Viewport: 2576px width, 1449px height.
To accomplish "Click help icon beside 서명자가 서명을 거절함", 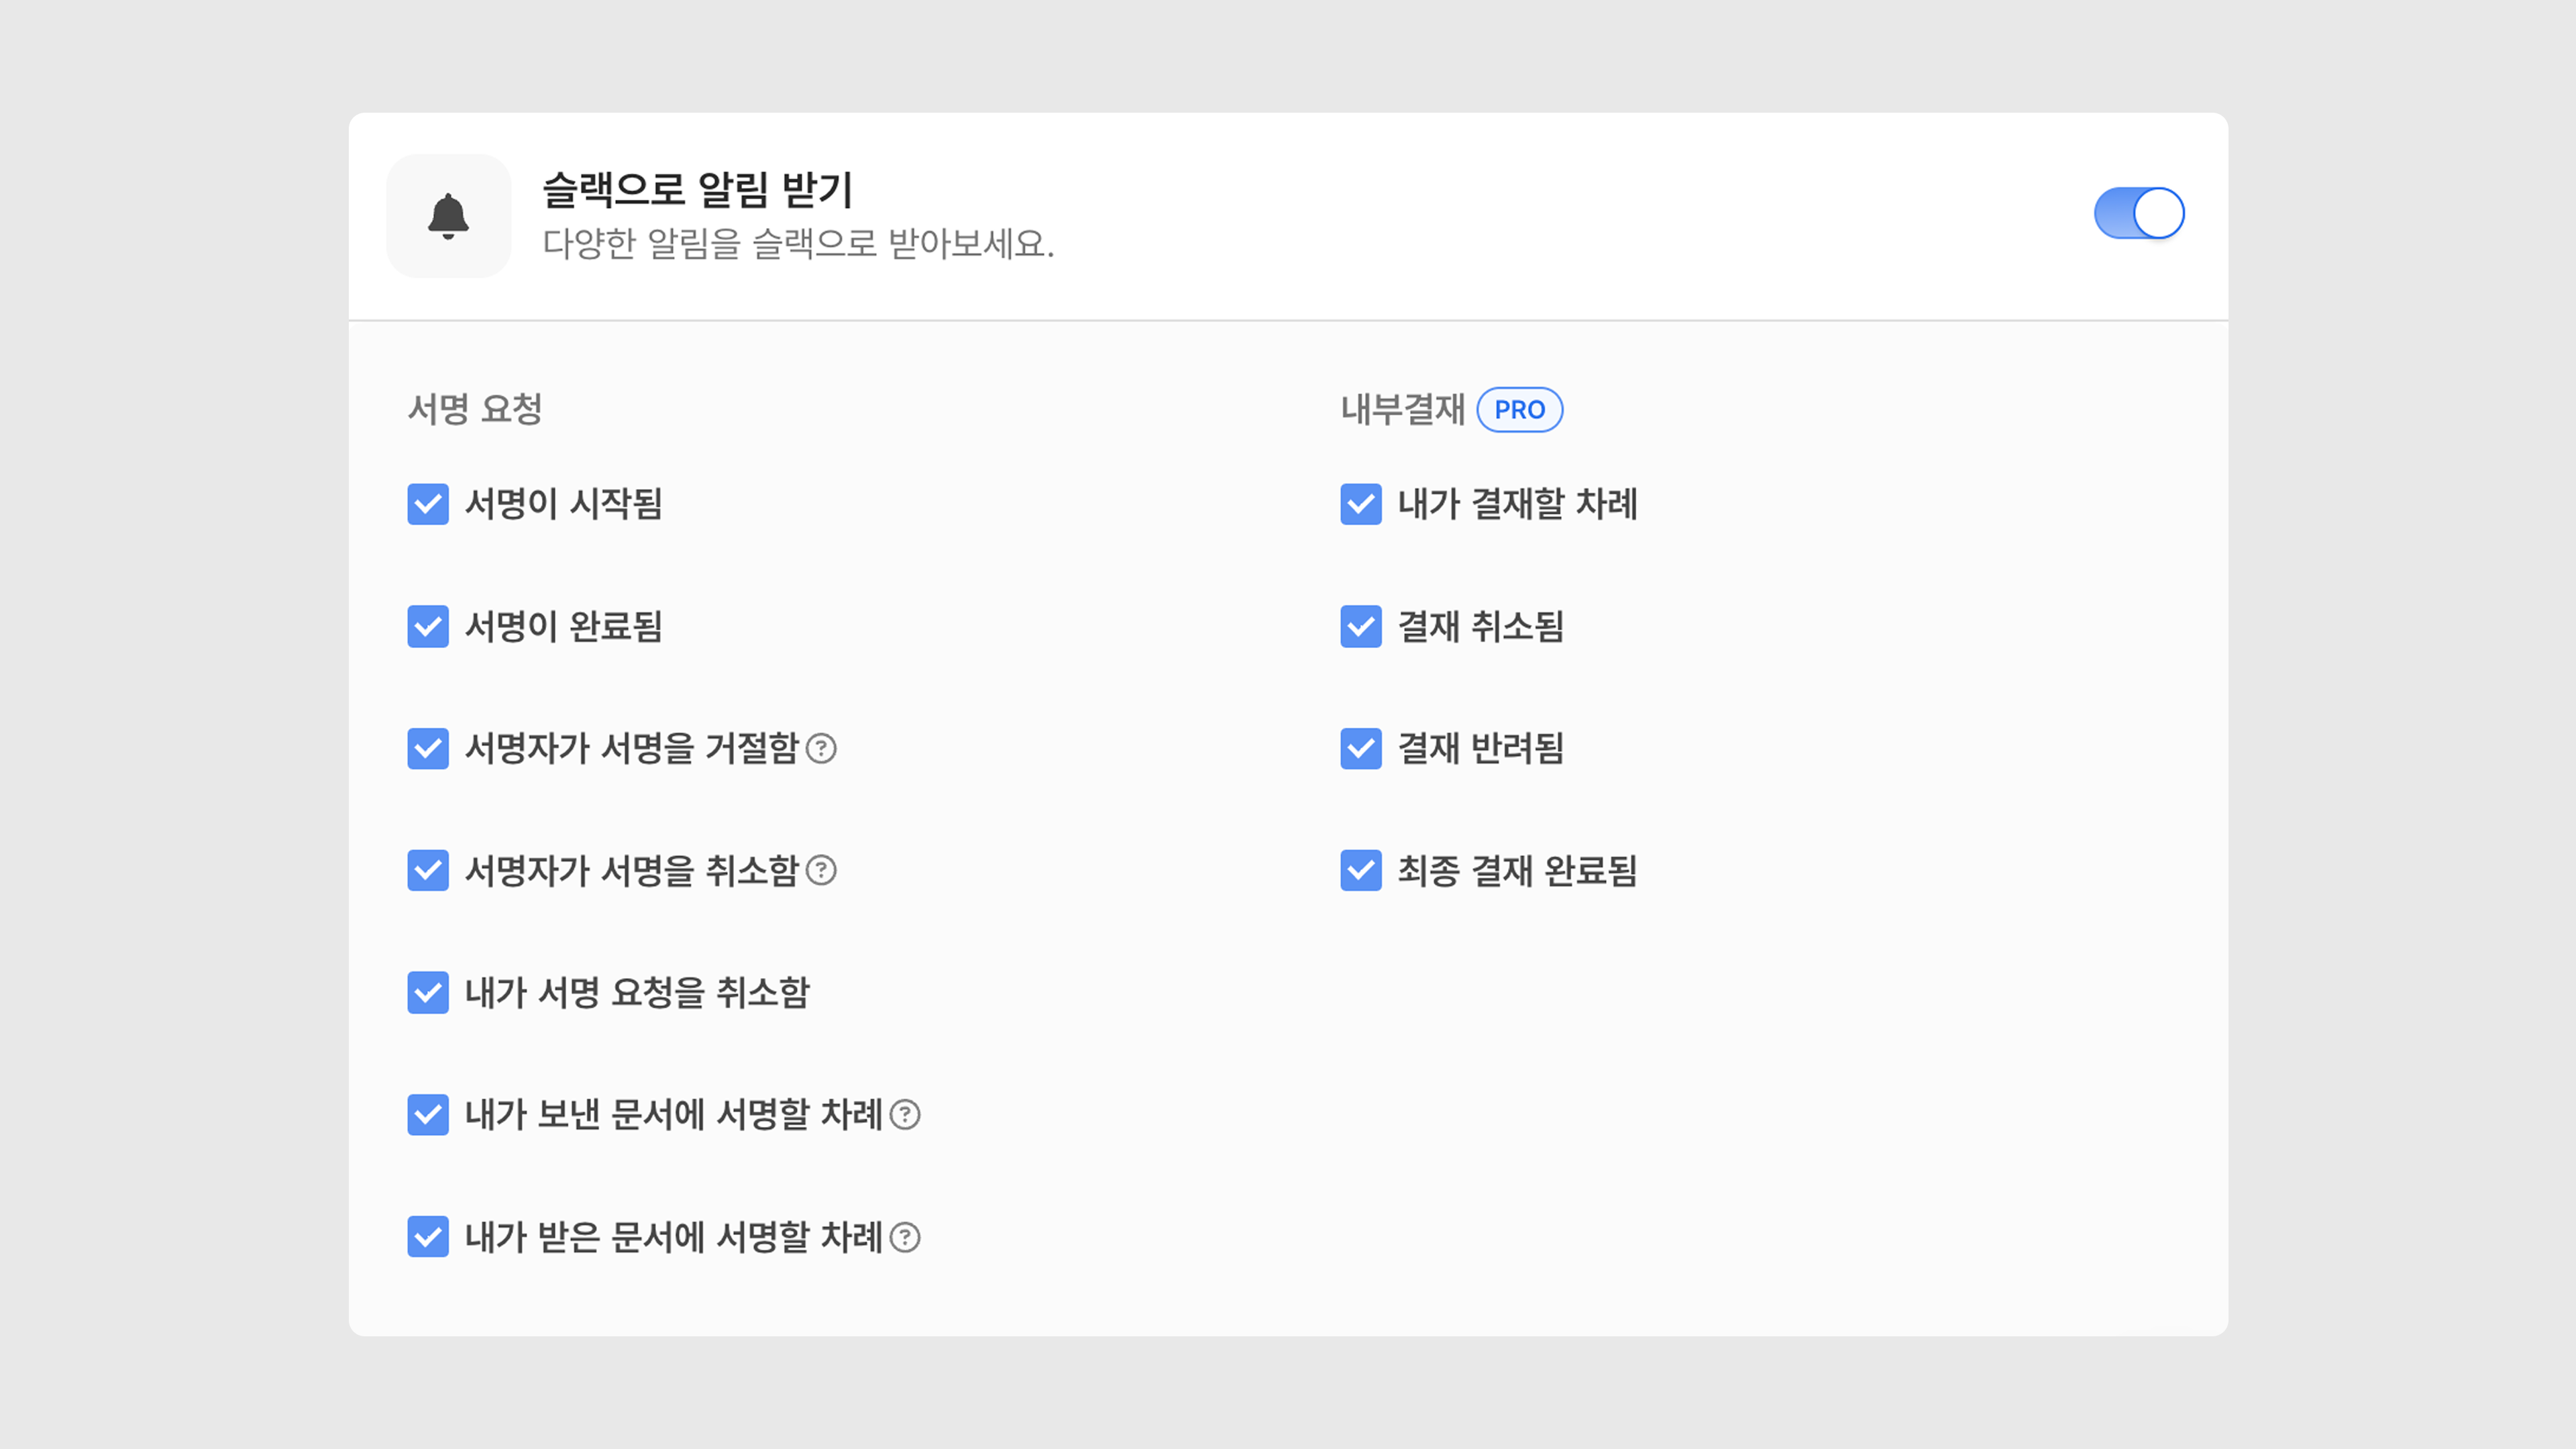I will pyautogui.click(x=821, y=748).
